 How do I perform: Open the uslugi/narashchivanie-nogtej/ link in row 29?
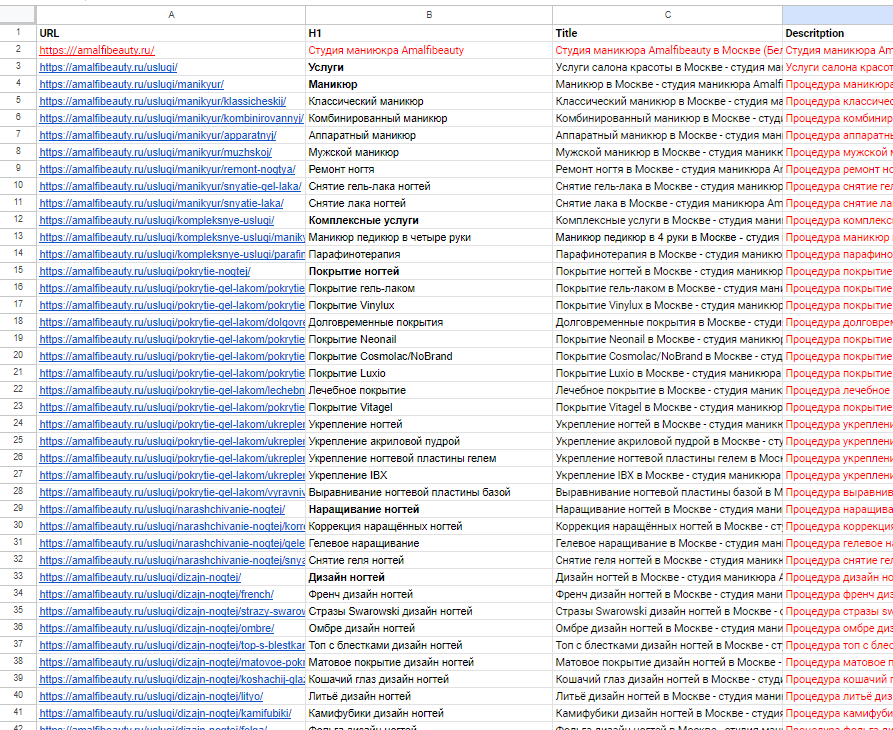162,510
